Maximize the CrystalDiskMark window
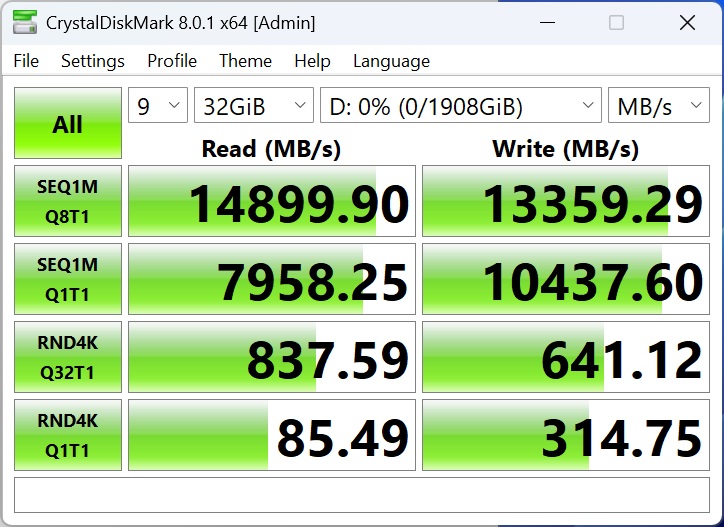Viewport: 724px width, 527px height. click(x=616, y=22)
